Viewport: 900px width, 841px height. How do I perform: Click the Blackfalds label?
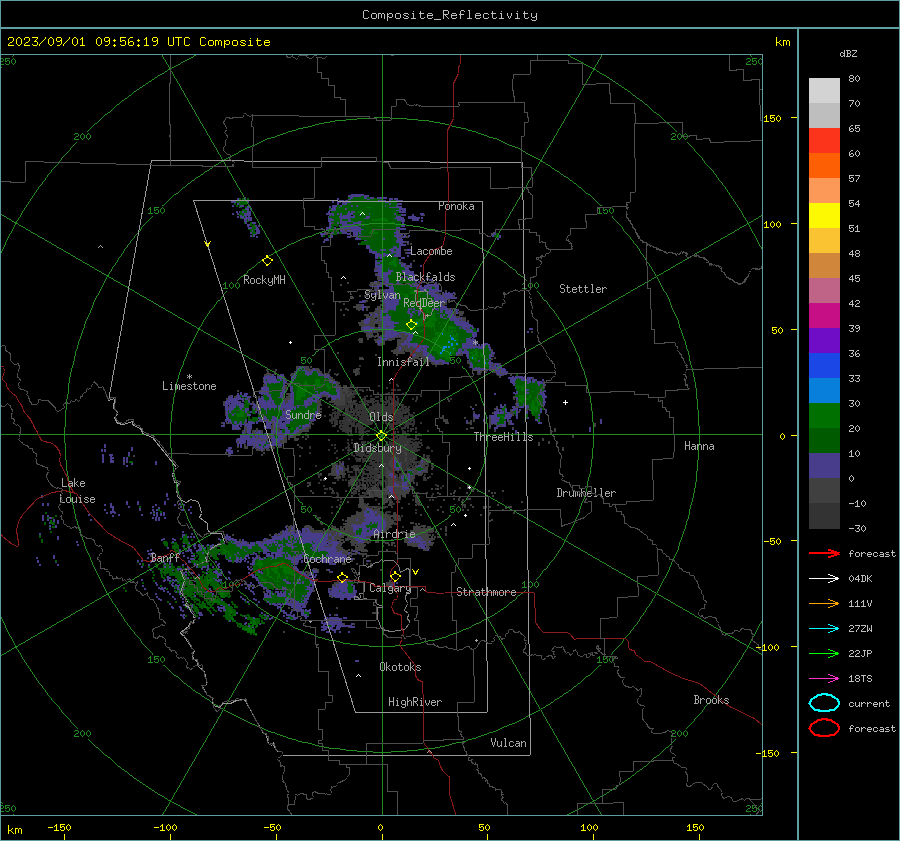(425, 277)
